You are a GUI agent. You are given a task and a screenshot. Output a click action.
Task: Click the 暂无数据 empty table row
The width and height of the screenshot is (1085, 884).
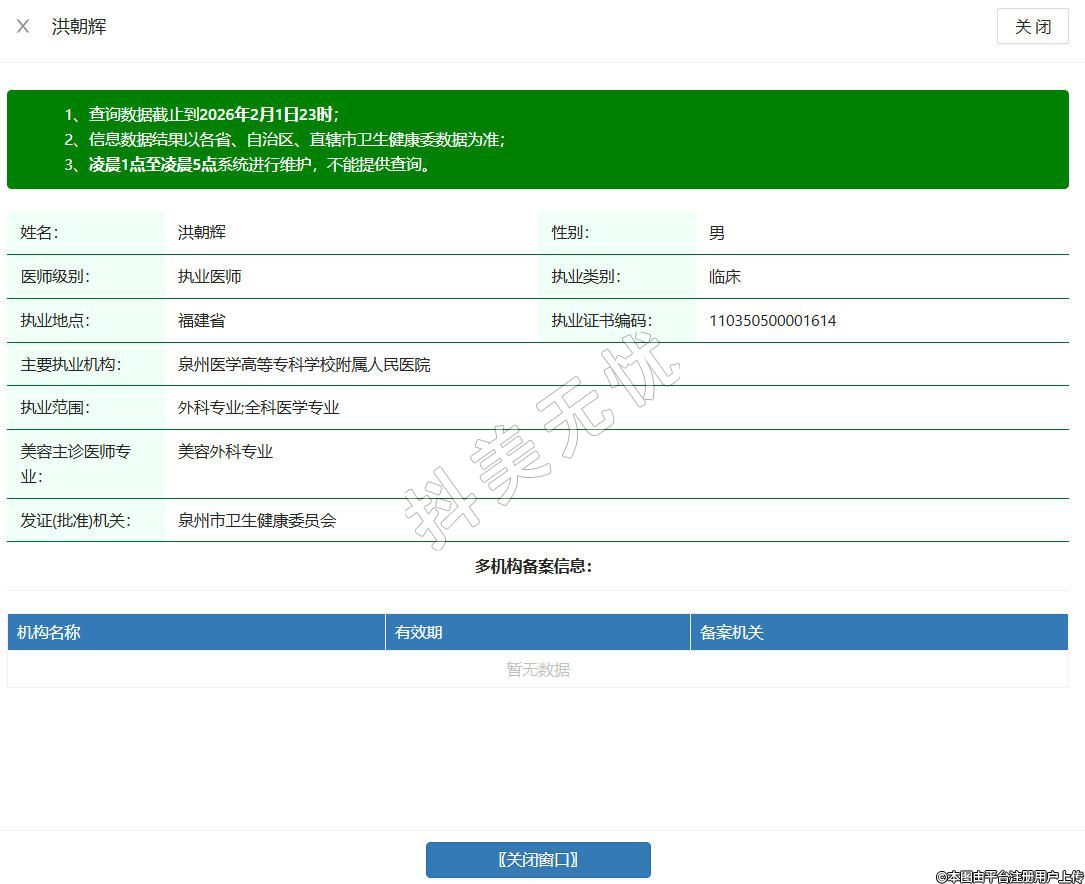click(538, 669)
